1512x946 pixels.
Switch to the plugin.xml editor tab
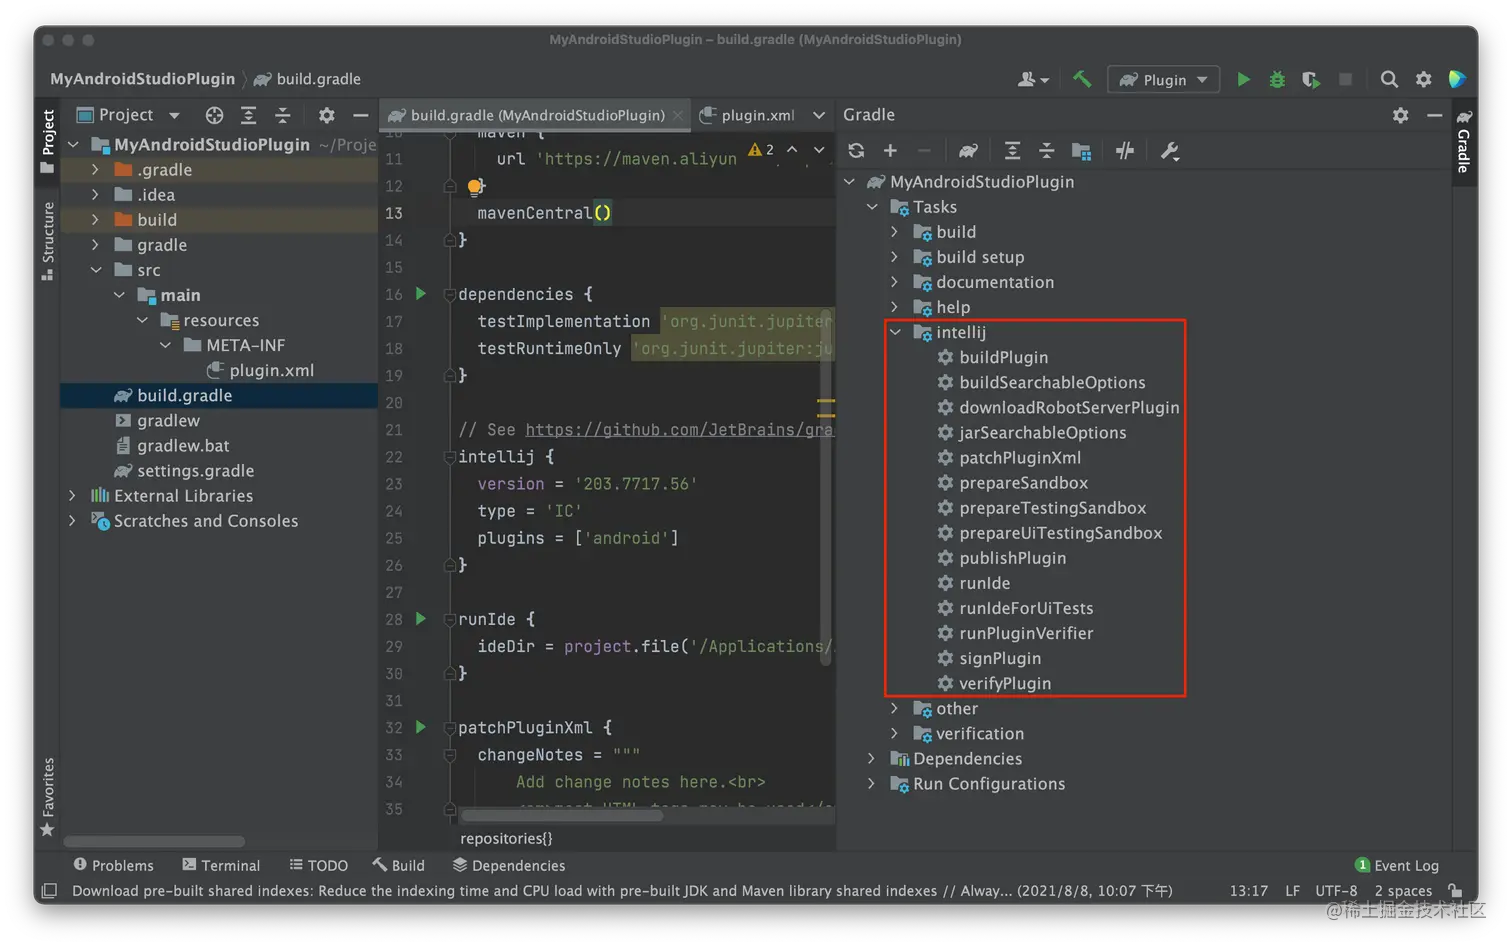tap(748, 115)
